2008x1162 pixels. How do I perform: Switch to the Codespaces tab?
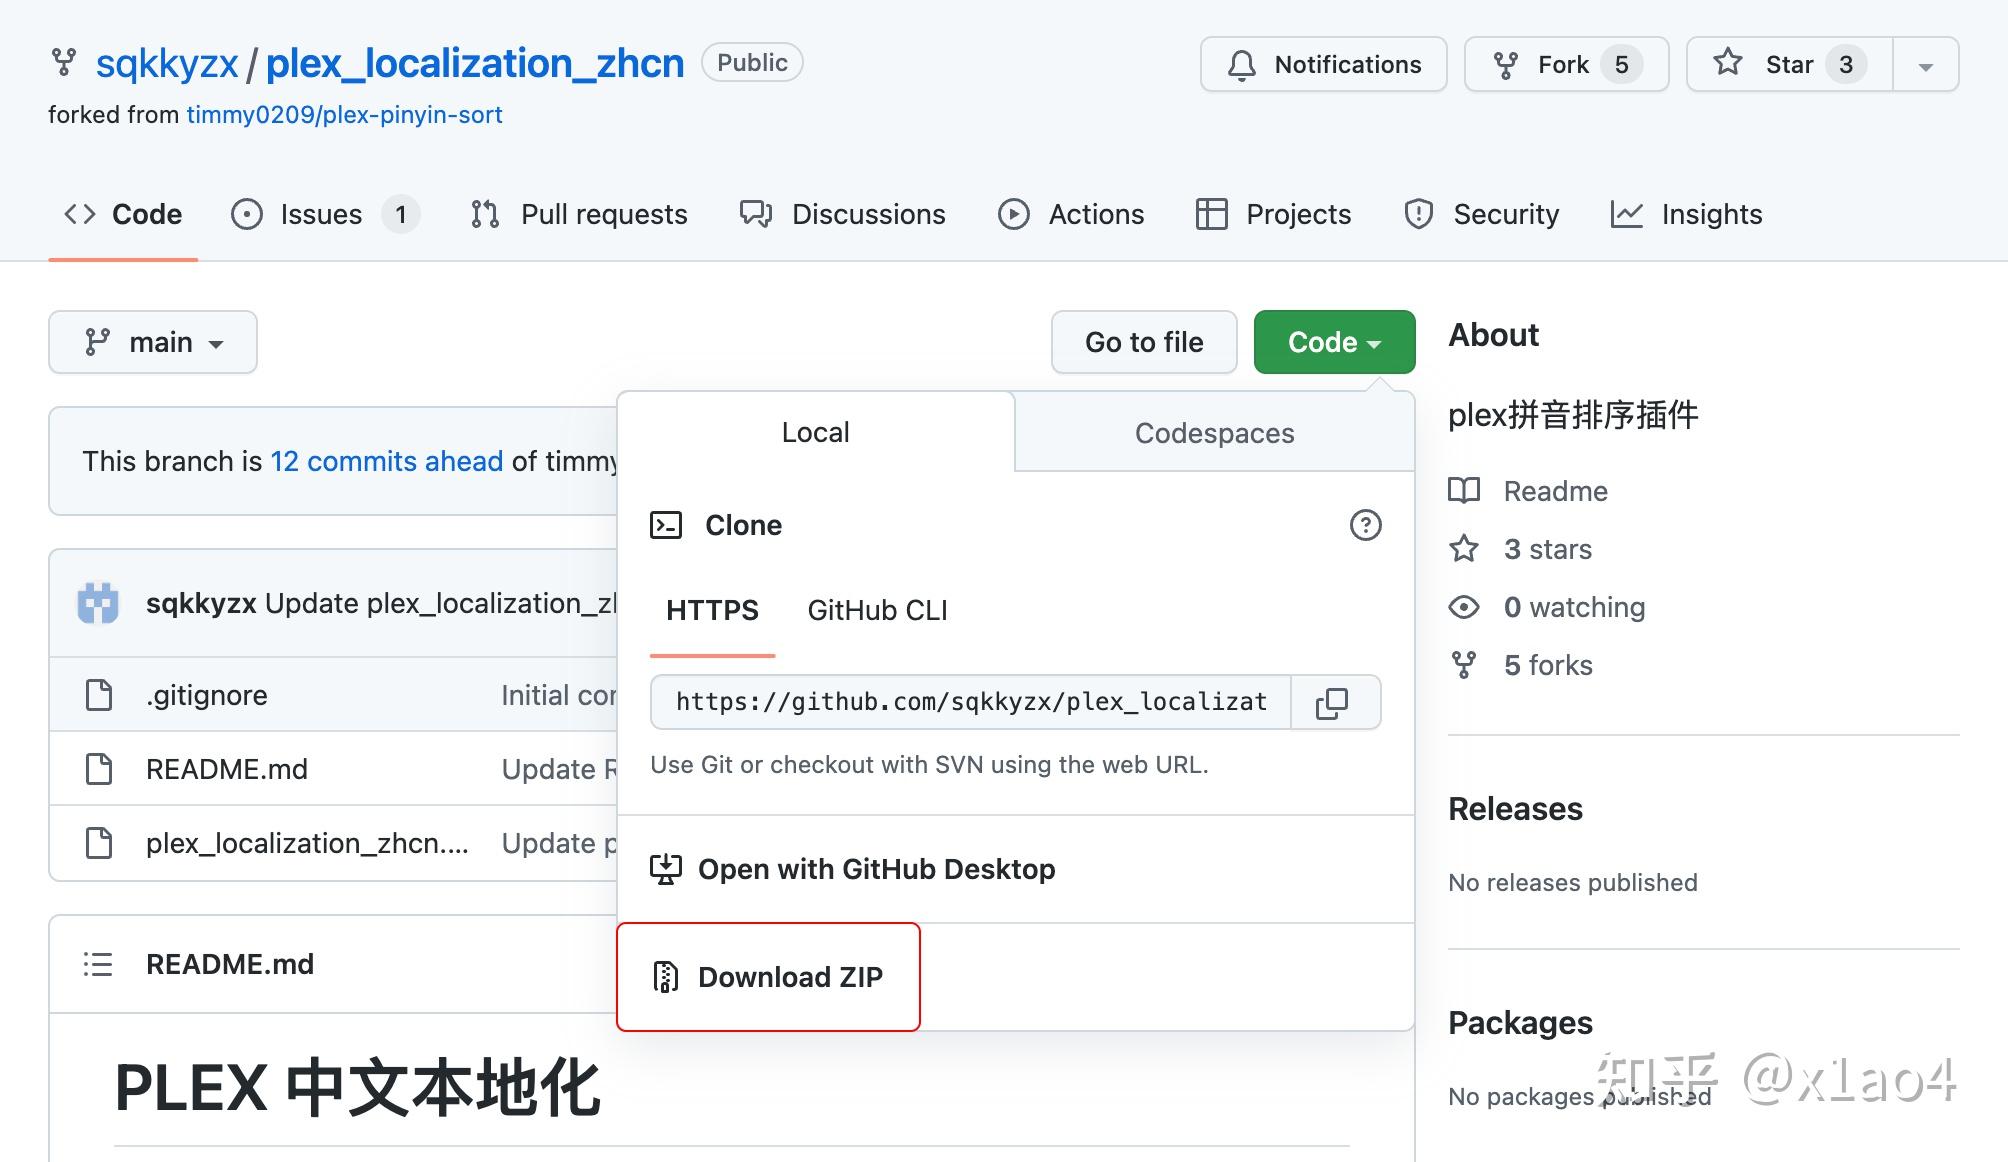[1214, 433]
